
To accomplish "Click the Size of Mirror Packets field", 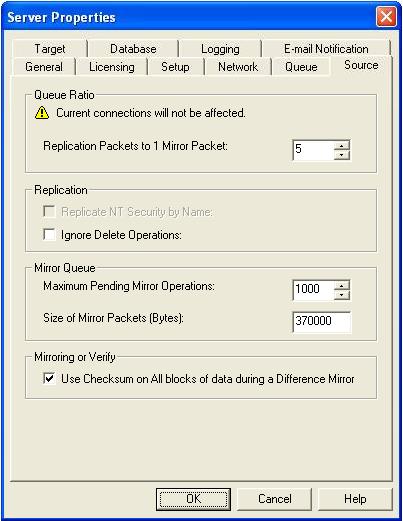I will (x=322, y=321).
